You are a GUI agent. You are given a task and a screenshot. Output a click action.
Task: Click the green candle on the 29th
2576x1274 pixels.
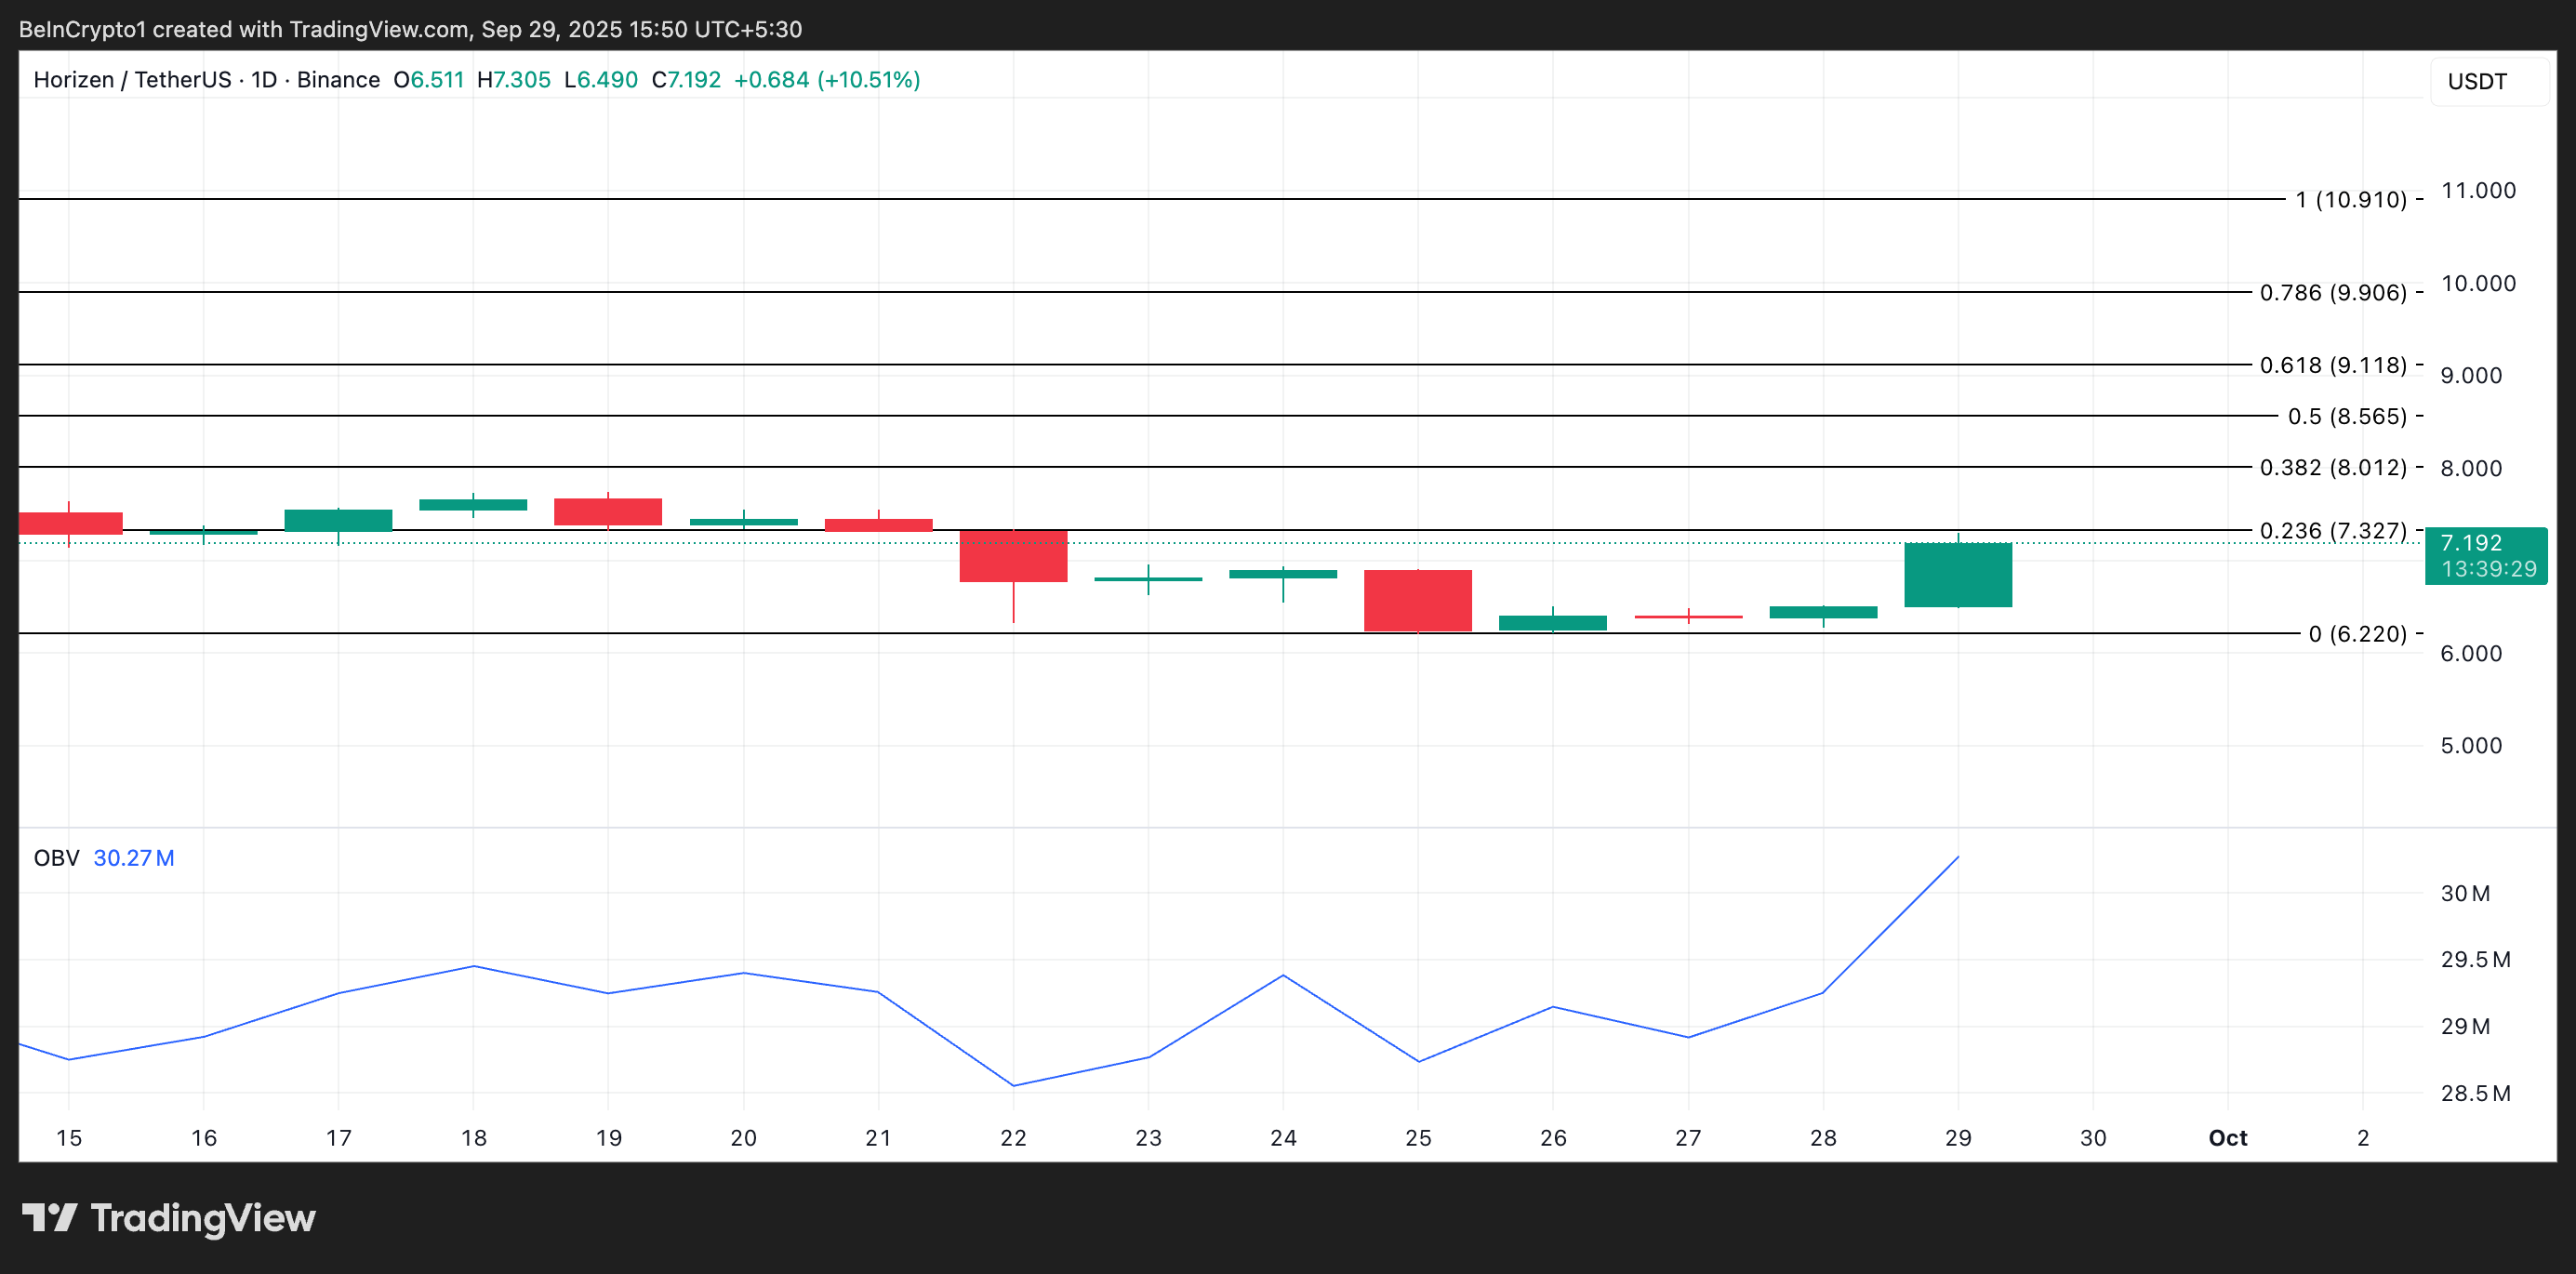point(1957,575)
